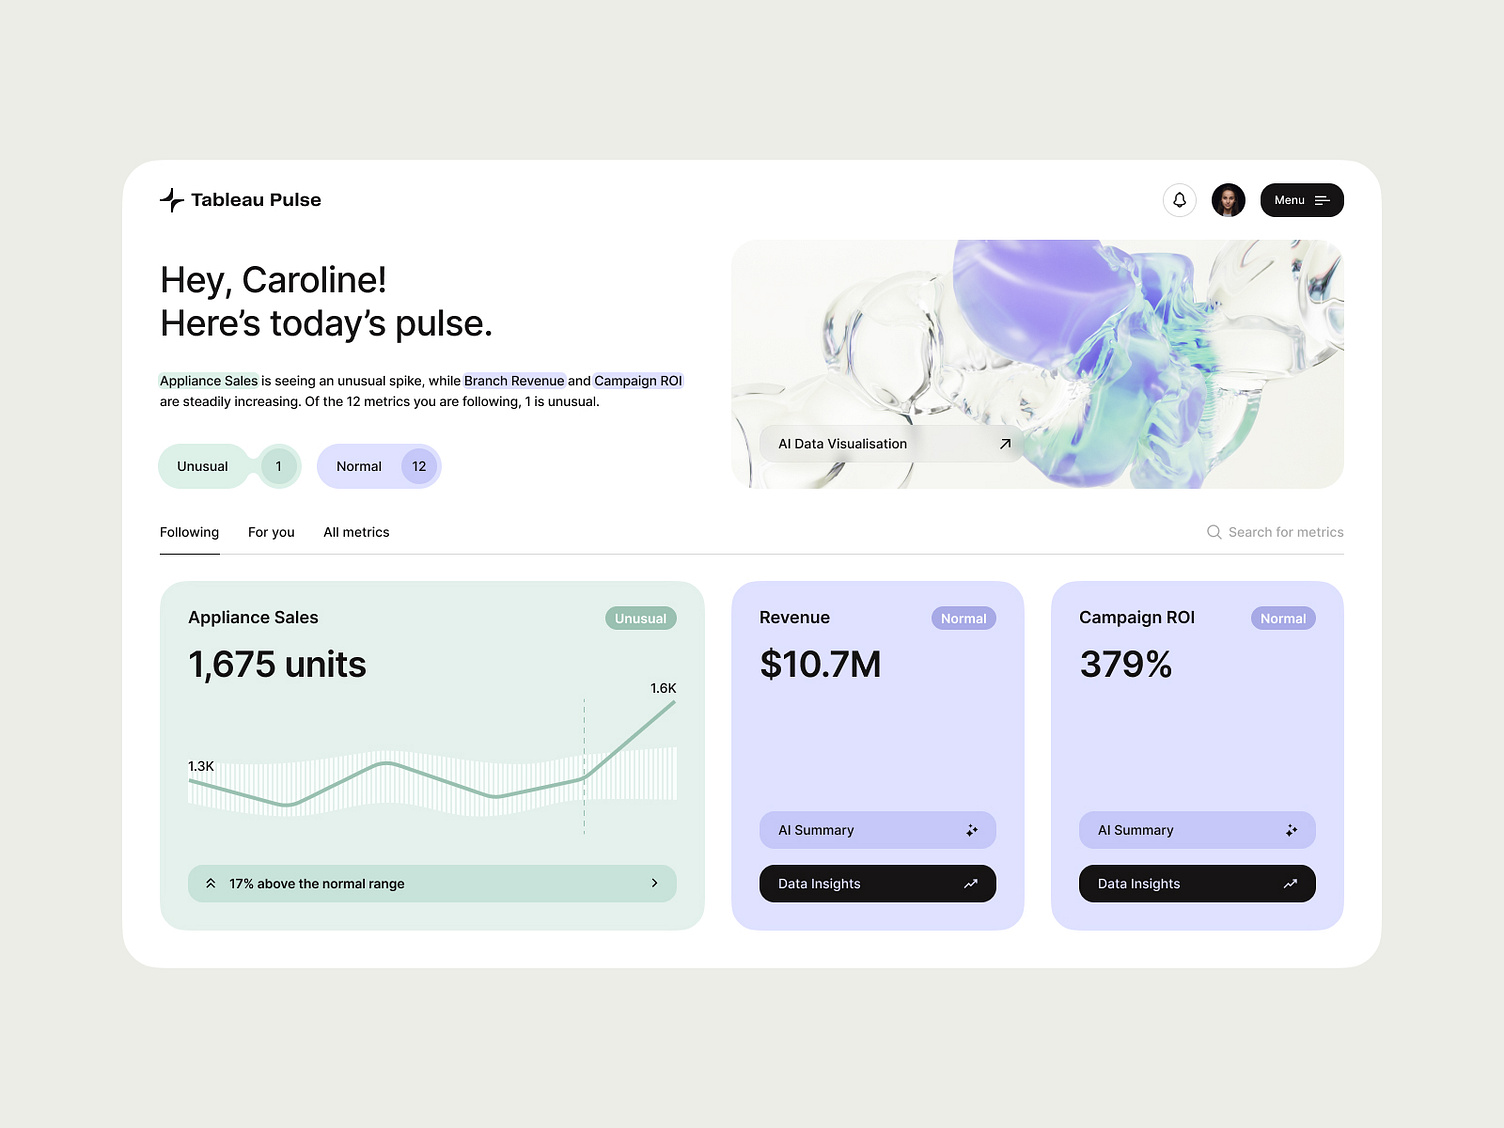The image size is (1504, 1128).
Task: Toggle the Unusual badge on Appliance Sales
Action: (x=640, y=618)
